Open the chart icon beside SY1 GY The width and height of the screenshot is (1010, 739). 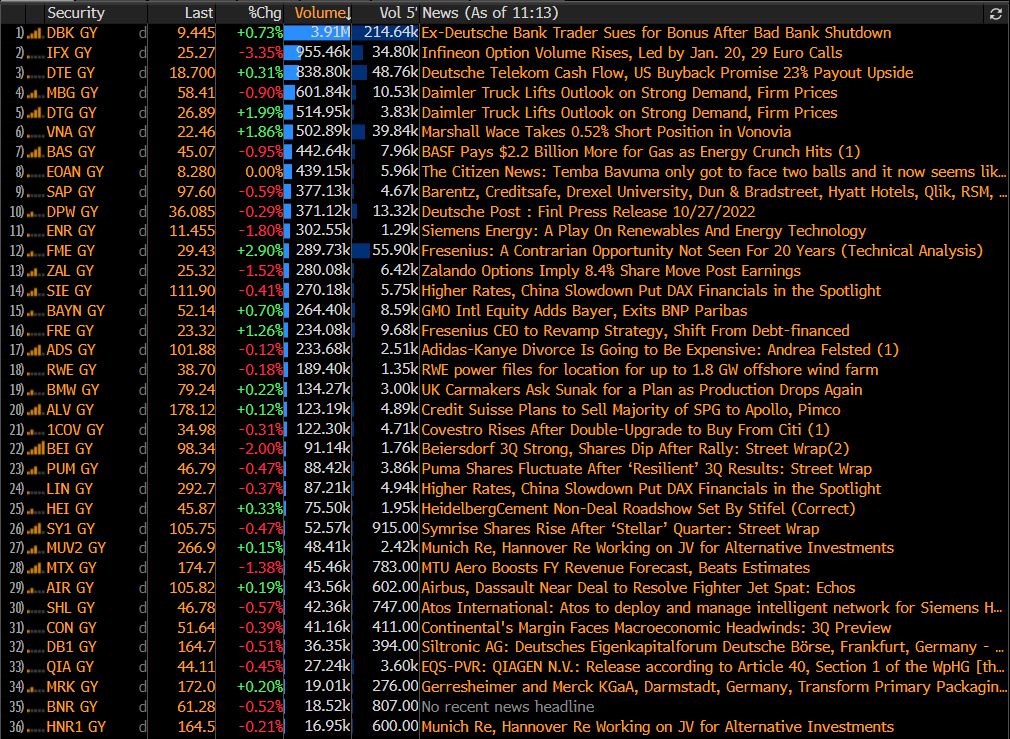tap(35, 530)
